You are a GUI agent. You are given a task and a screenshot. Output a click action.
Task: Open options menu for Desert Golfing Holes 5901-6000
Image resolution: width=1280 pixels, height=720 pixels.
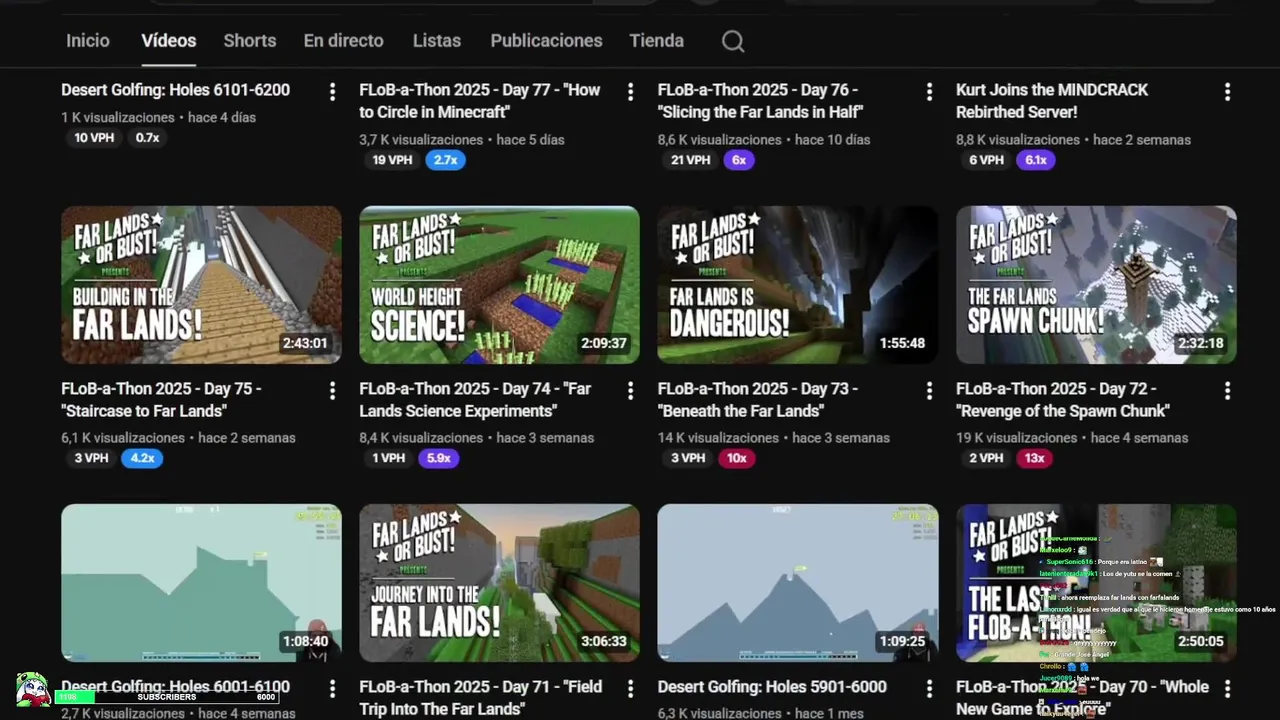click(x=929, y=689)
